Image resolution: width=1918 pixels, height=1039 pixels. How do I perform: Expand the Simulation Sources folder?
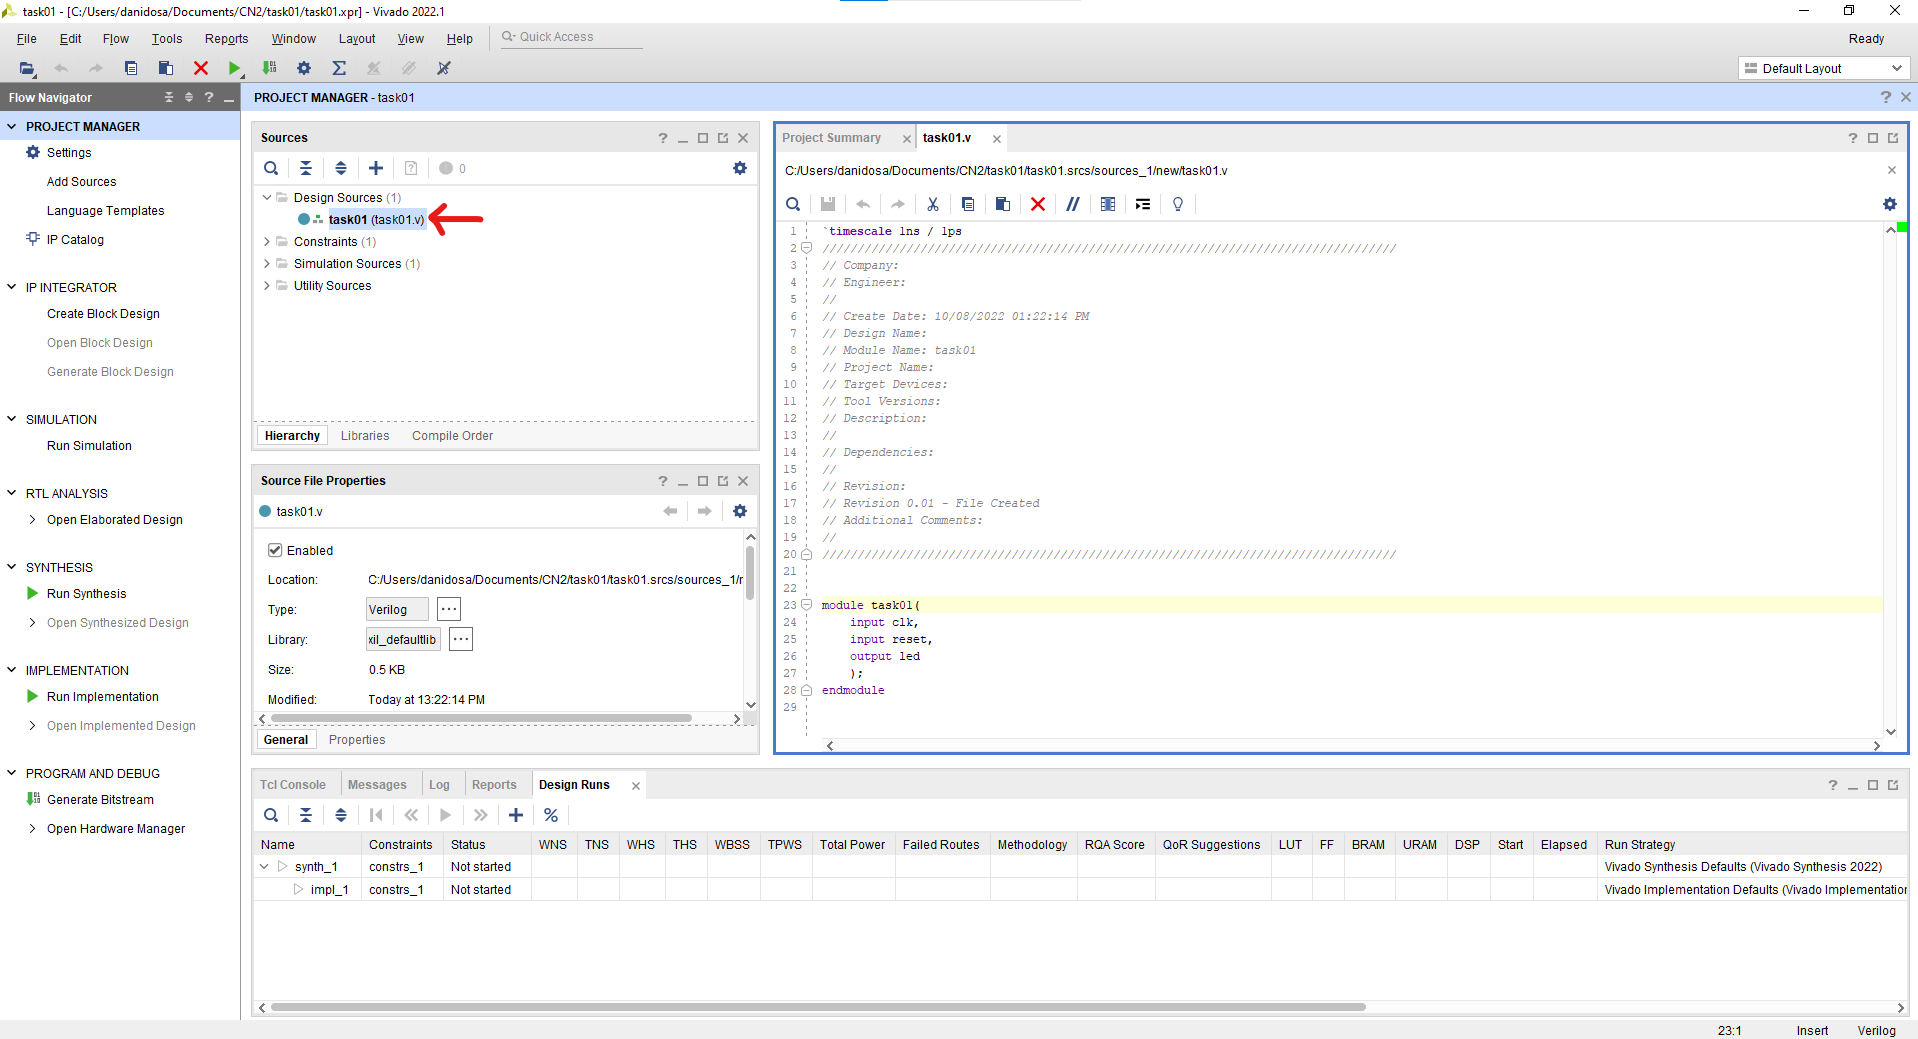tap(267, 264)
